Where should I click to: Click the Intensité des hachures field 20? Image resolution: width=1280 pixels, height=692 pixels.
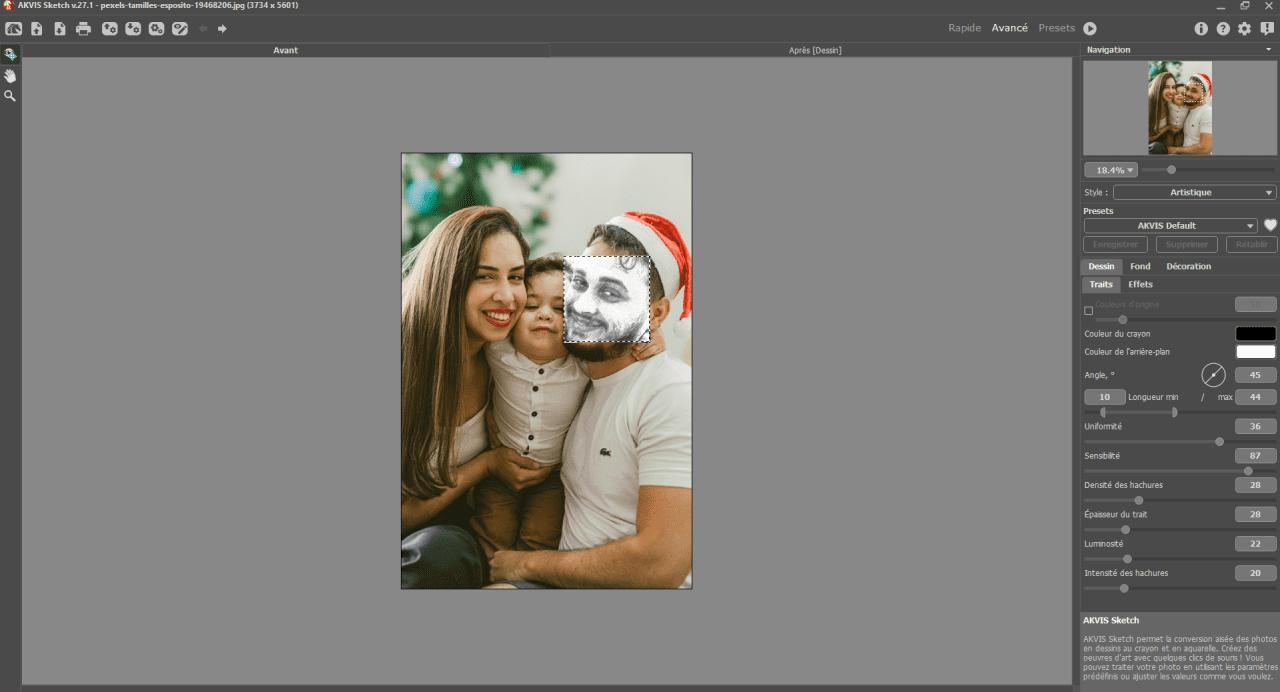pyautogui.click(x=1256, y=574)
